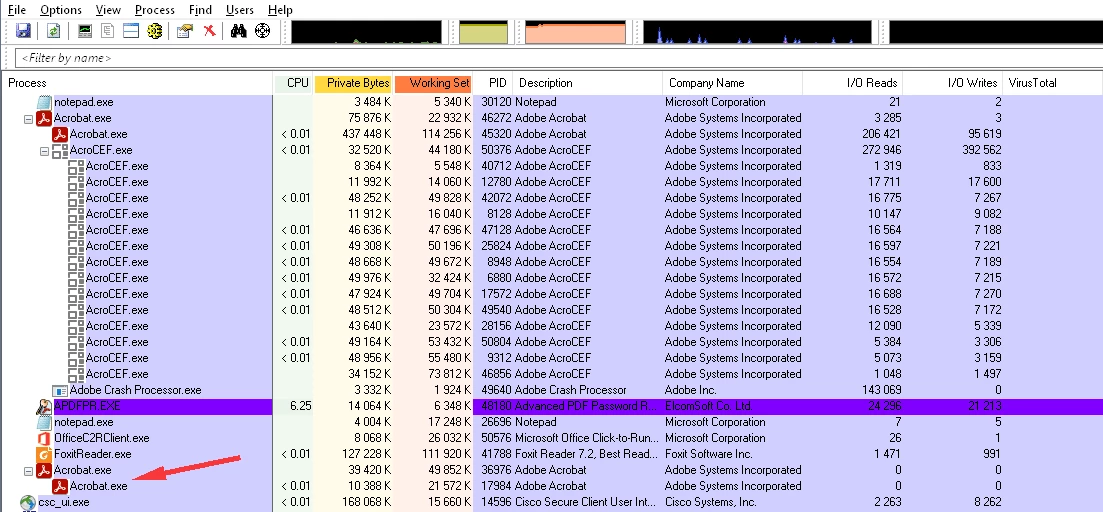Click the APDFPR.EXE process icon
1103x512 pixels.
[x=44, y=406]
